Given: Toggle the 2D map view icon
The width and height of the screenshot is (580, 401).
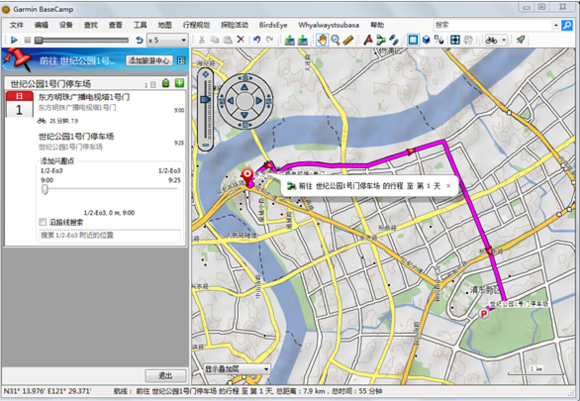Looking at the screenshot, I should point(413,40).
